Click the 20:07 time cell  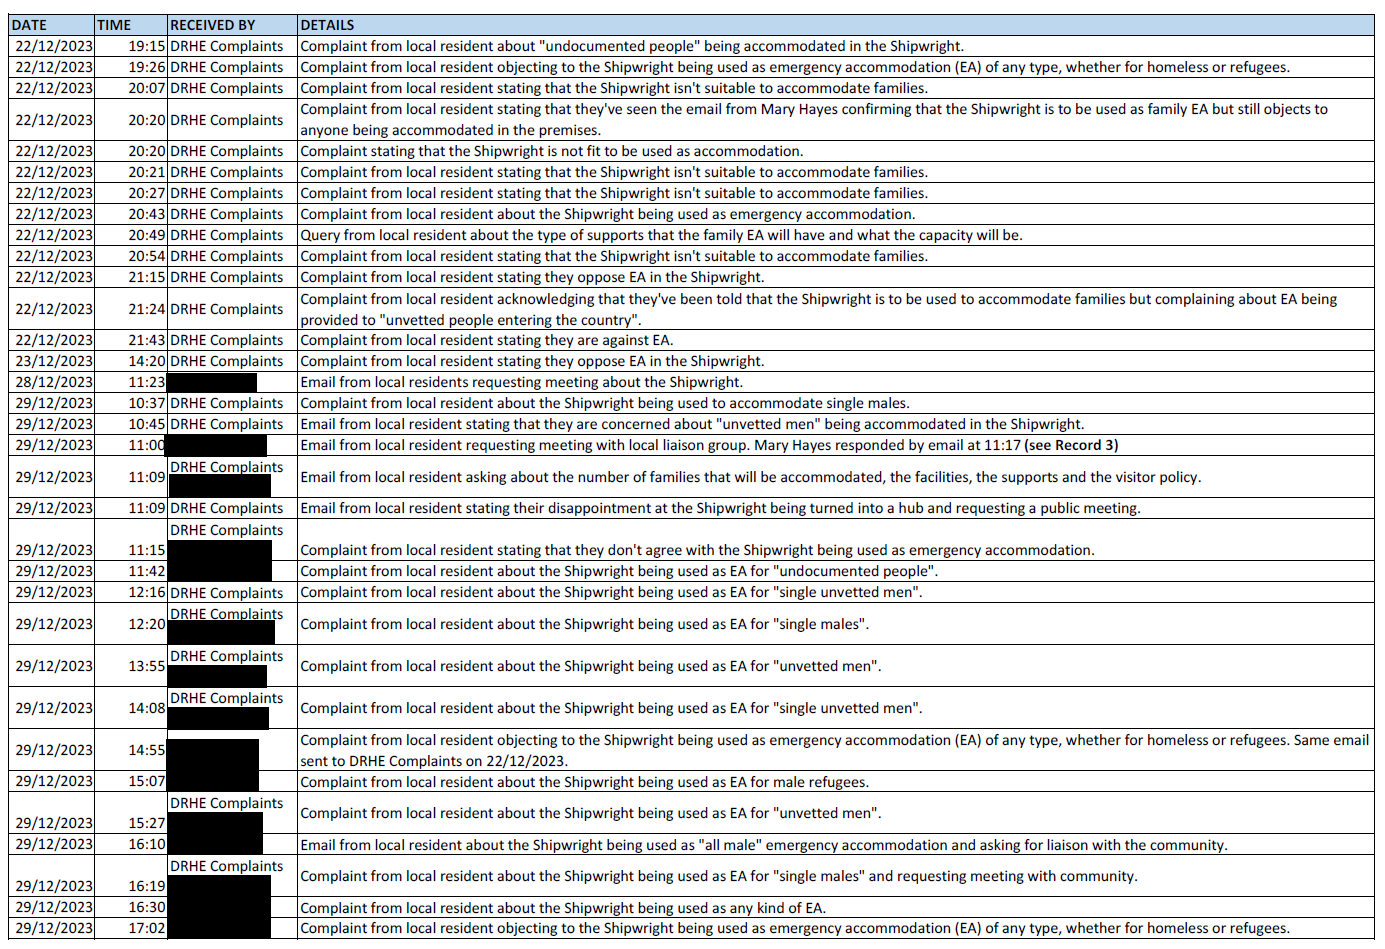click(x=130, y=88)
